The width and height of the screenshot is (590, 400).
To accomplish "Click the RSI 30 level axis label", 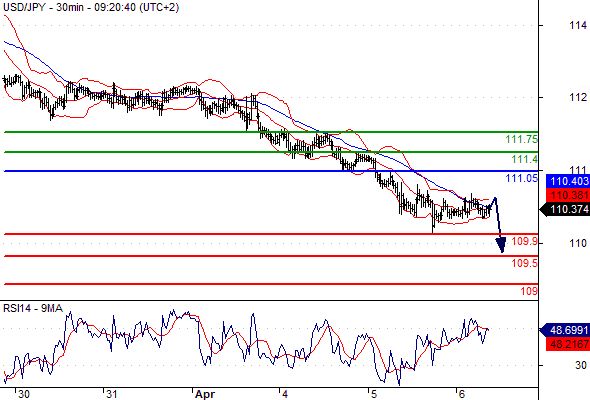I will coord(581,365).
